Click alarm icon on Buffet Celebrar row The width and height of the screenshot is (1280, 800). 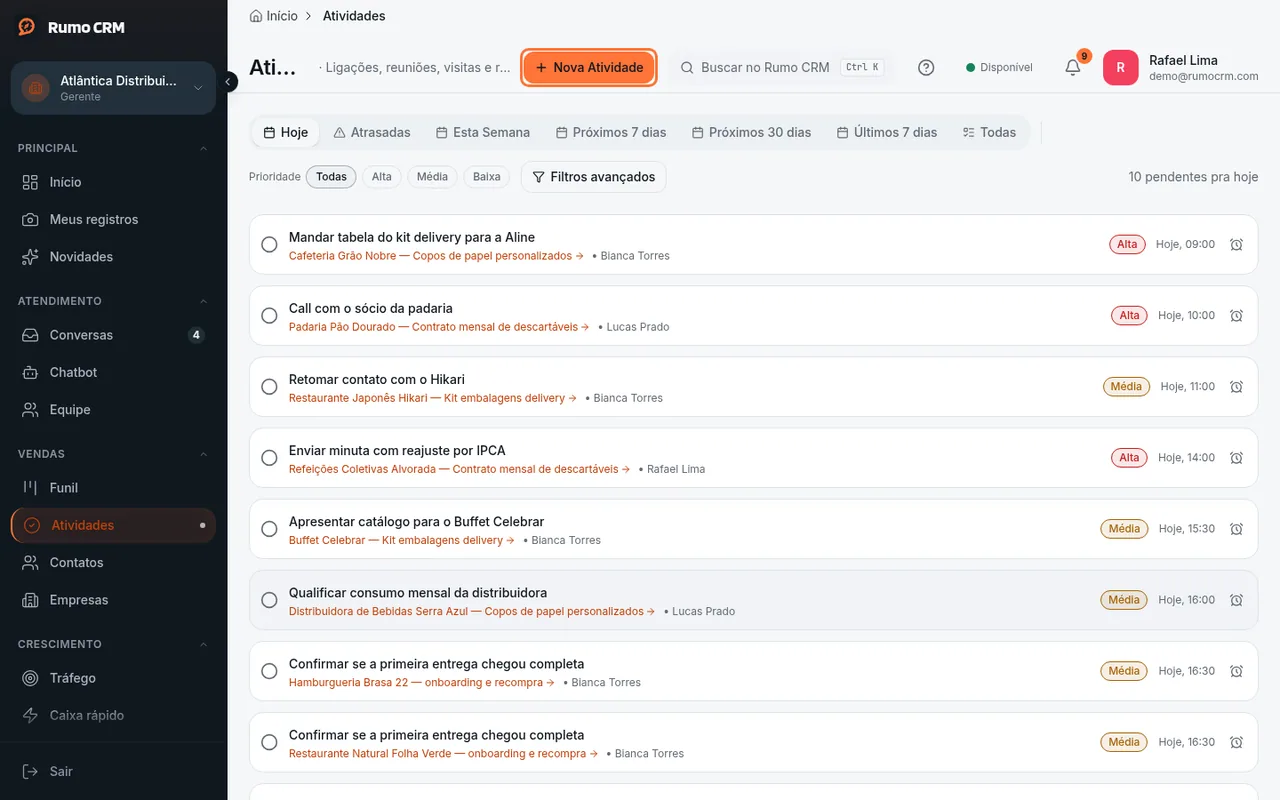[1236, 528]
